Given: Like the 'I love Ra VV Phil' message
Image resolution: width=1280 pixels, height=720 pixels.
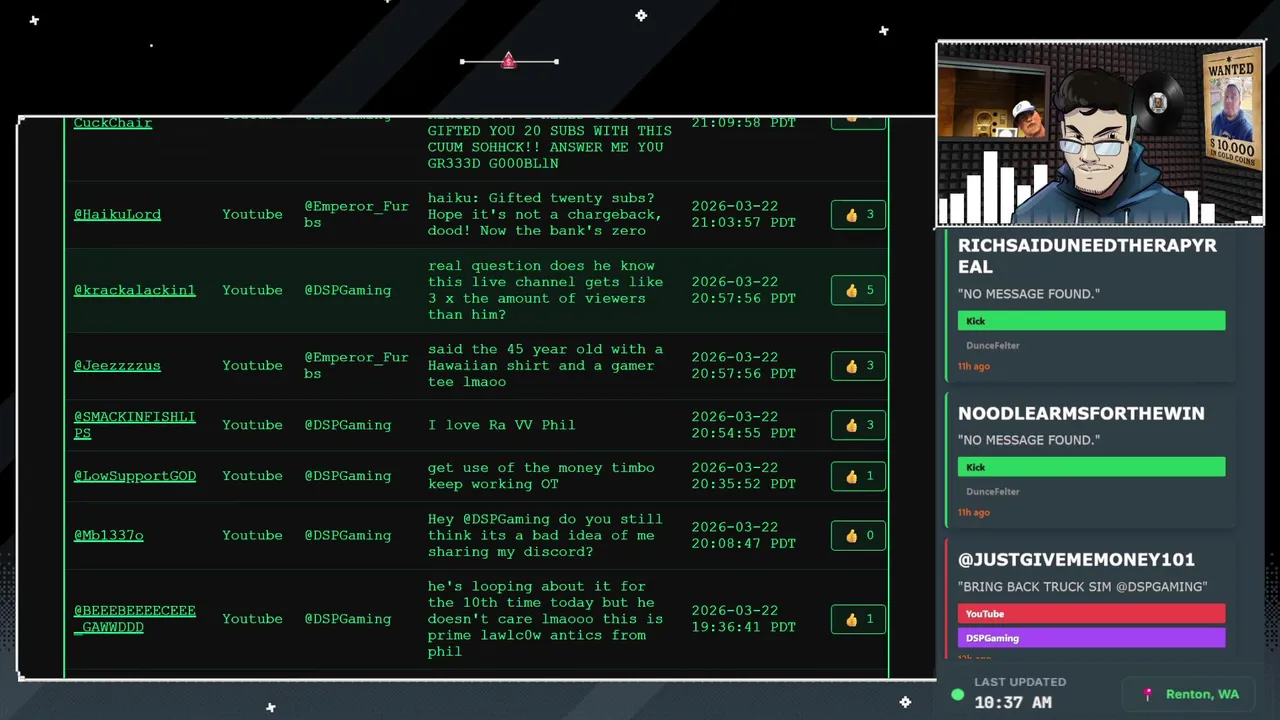Looking at the screenshot, I should tap(858, 425).
